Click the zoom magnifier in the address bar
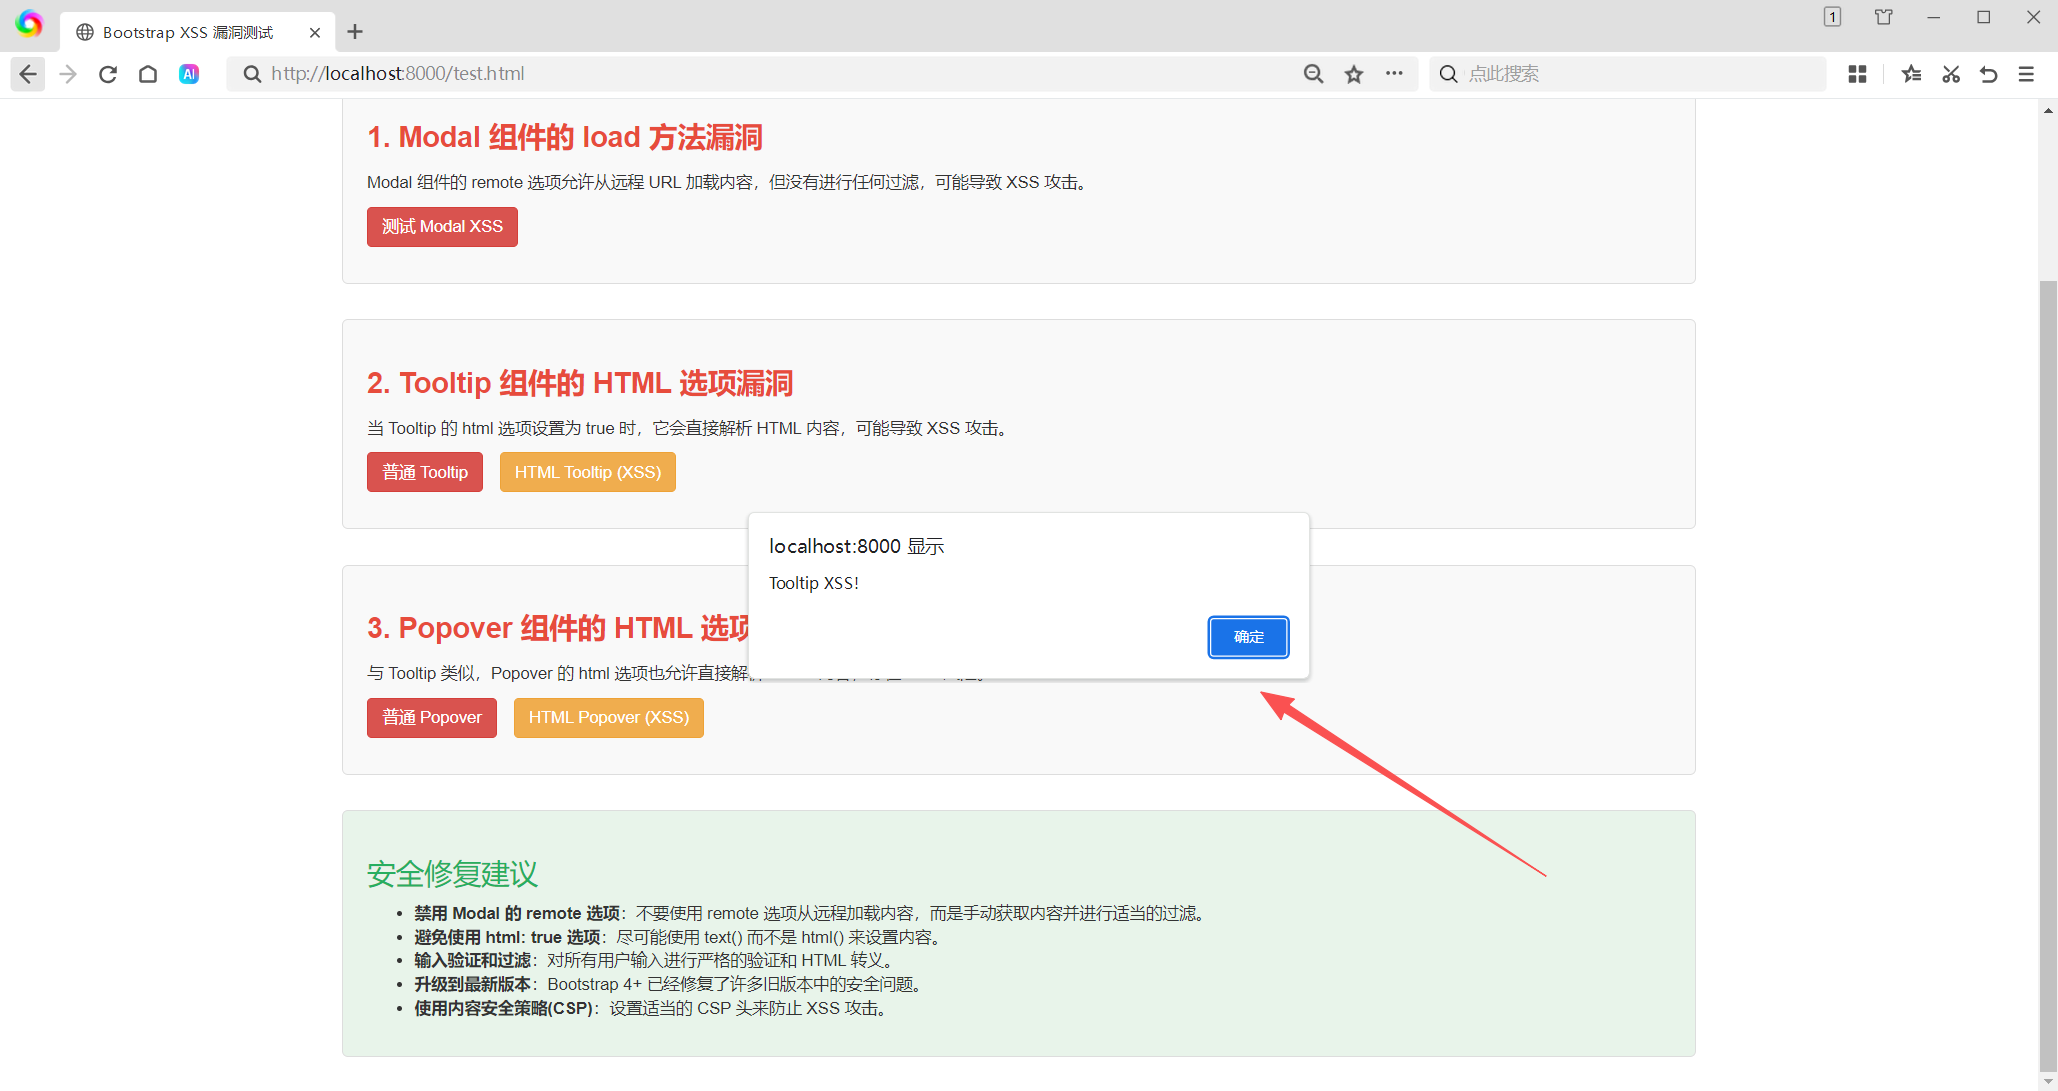 [1313, 74]
